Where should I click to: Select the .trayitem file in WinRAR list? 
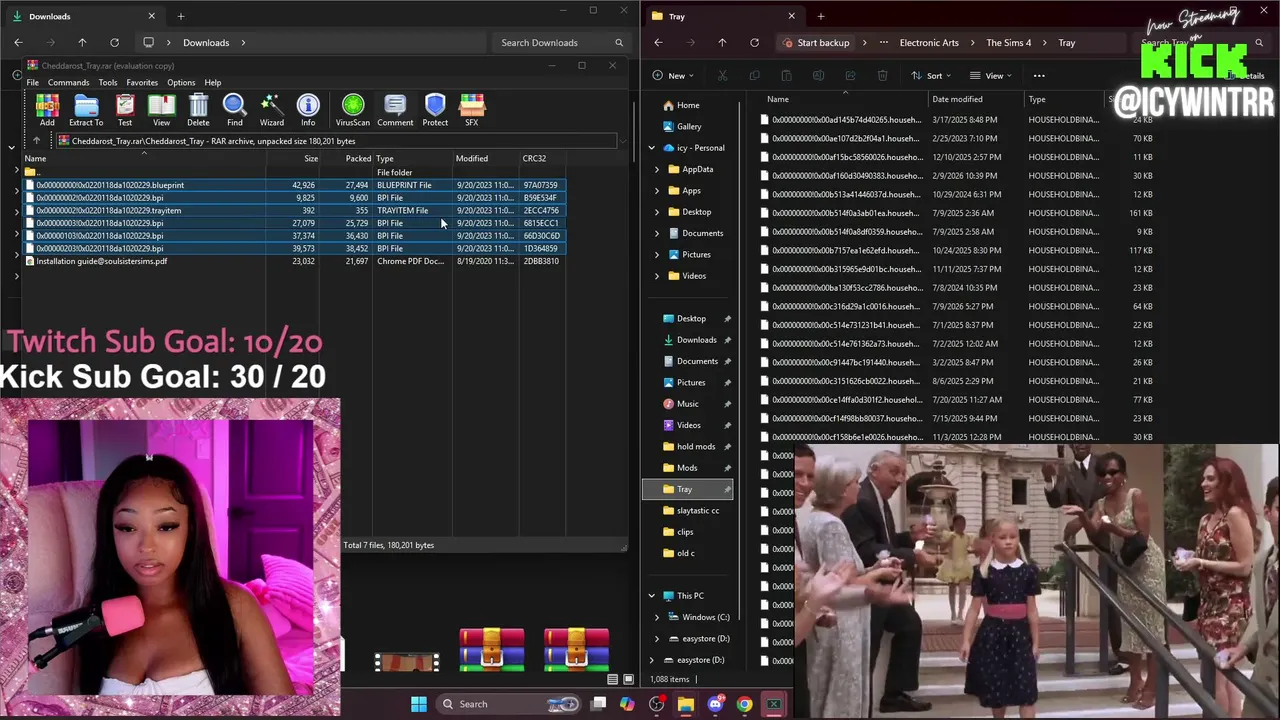(295, 211)
